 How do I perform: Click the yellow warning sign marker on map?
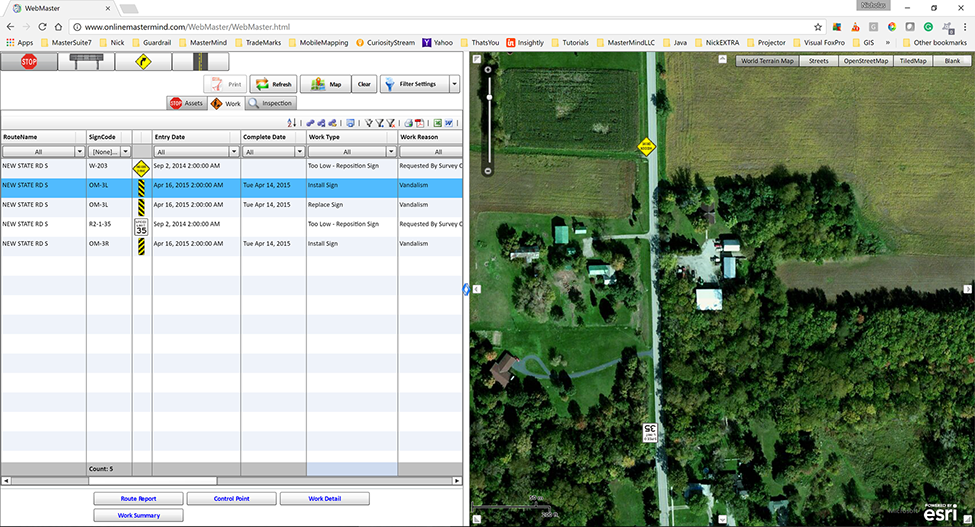[646, 146]
